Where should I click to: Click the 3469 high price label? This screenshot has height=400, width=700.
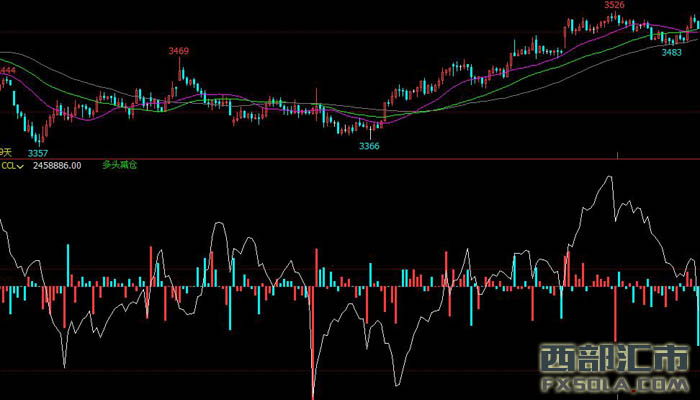(179, 50)
